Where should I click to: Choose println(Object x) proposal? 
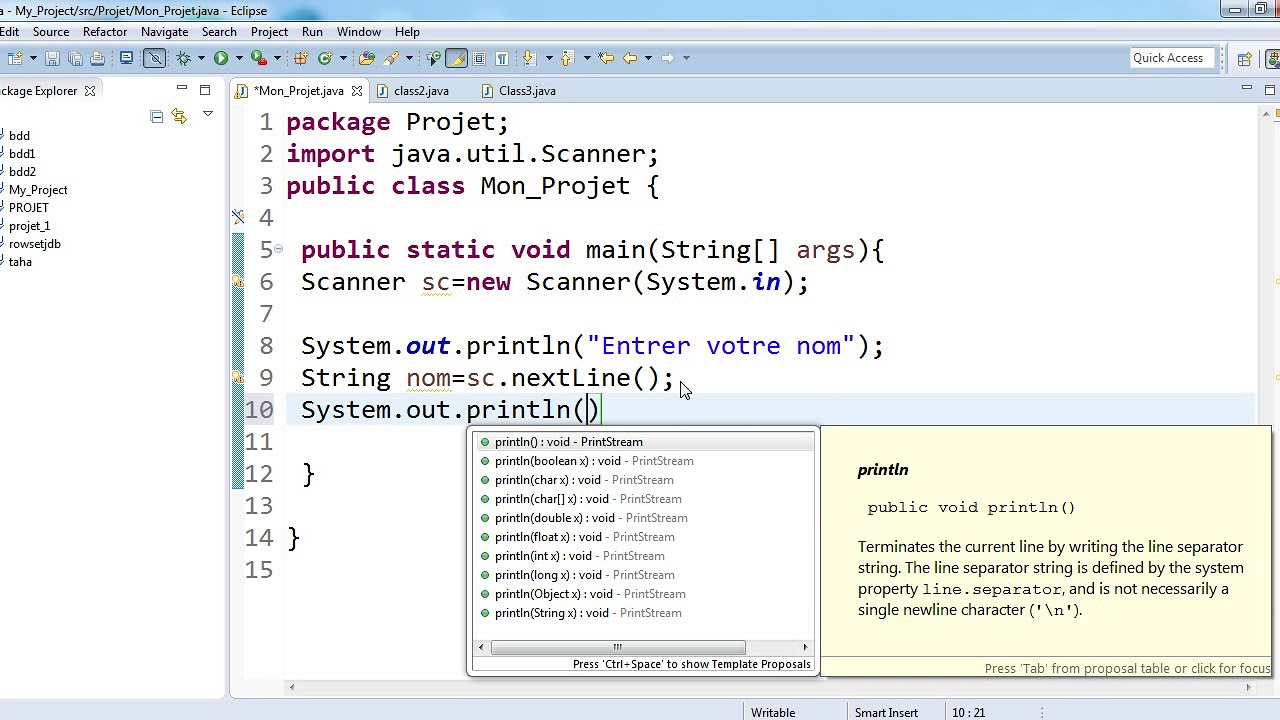644,594
